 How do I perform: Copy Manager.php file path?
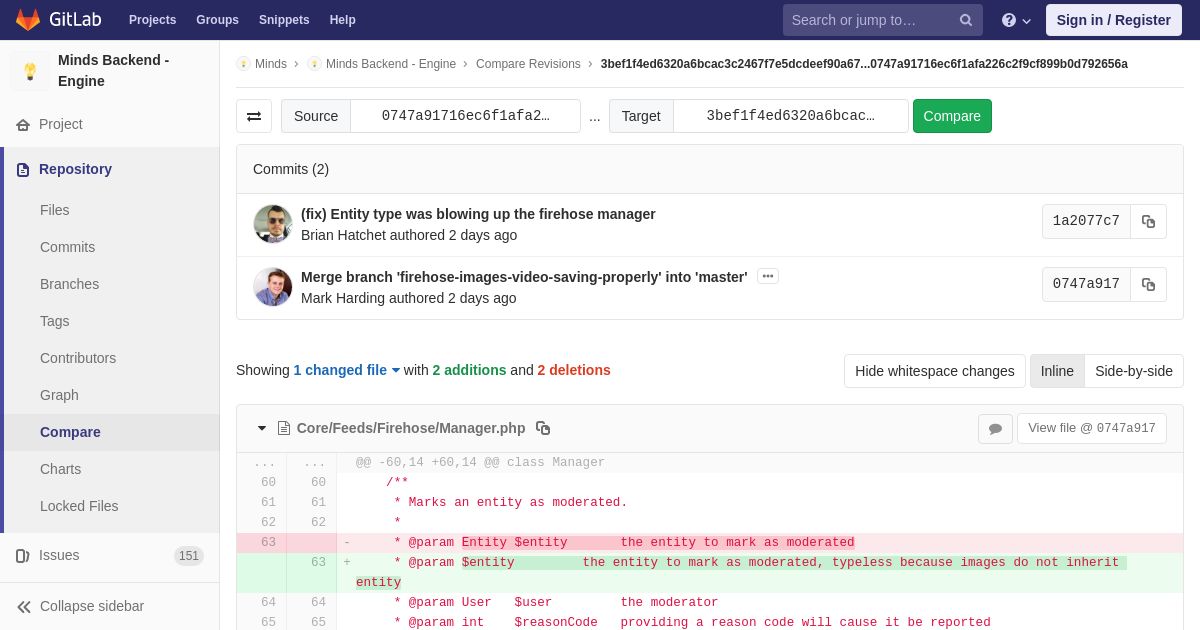pos(543,428)
